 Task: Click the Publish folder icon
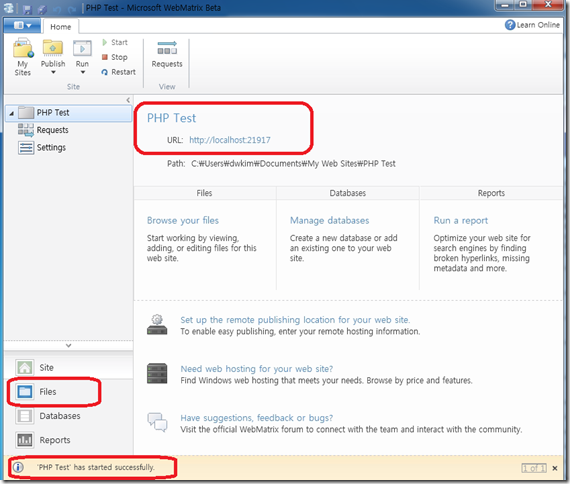53,48
